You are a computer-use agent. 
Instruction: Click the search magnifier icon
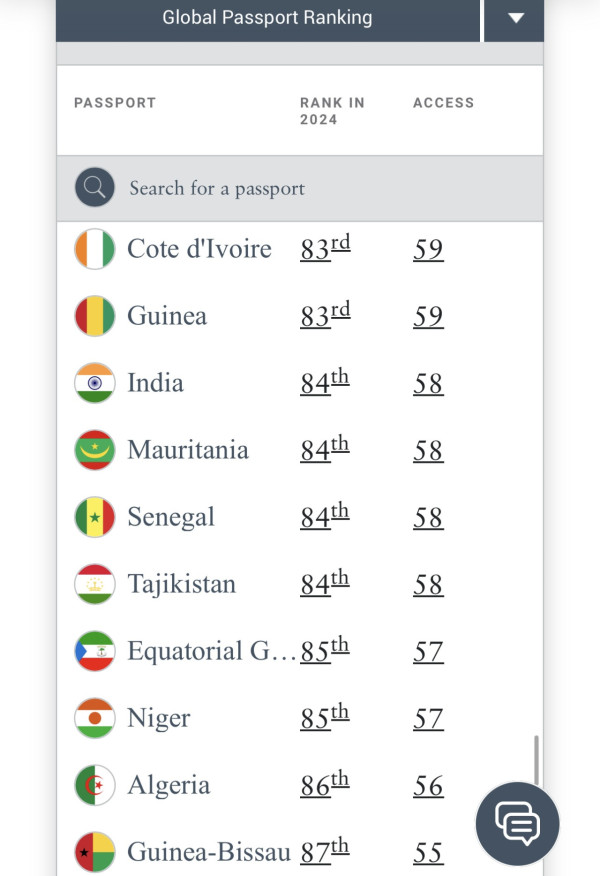[95, 187]
